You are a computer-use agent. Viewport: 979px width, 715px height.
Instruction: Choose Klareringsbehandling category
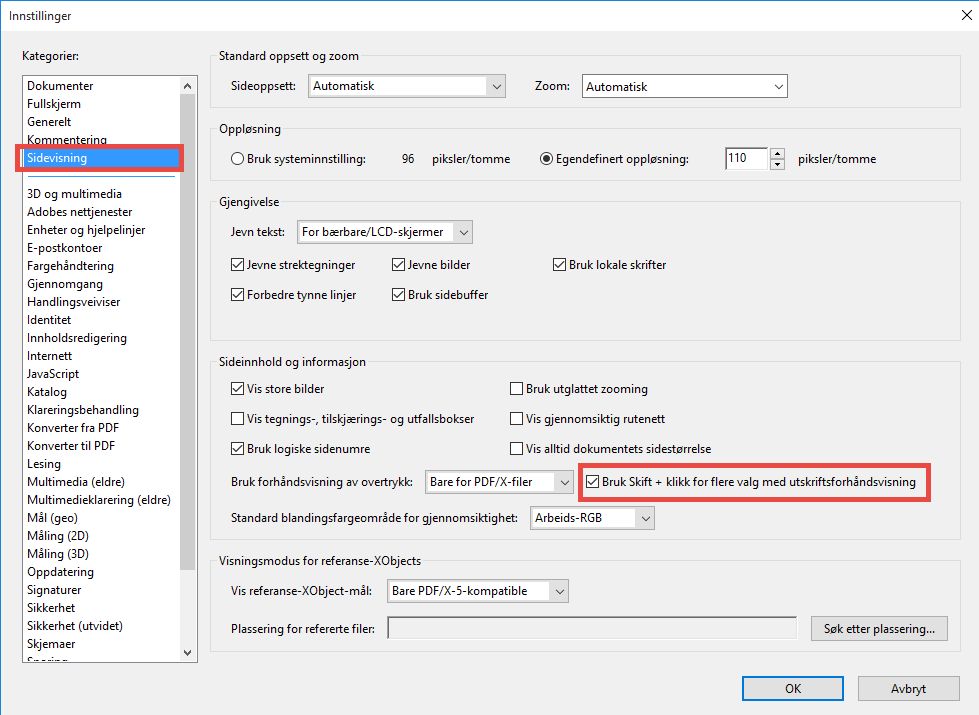click(82, 410)
